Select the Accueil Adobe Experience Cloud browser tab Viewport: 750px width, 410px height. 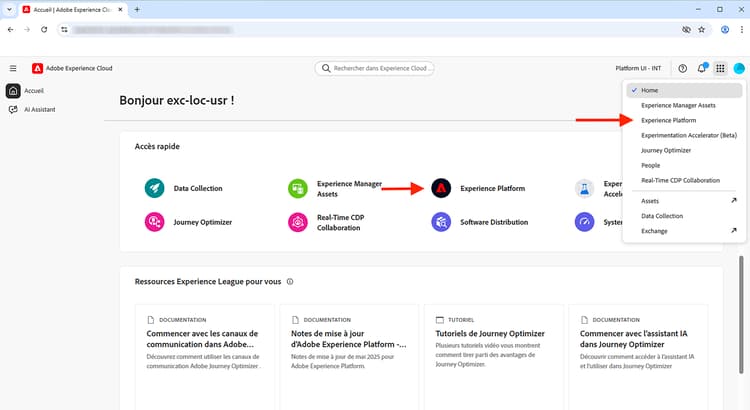73,10
